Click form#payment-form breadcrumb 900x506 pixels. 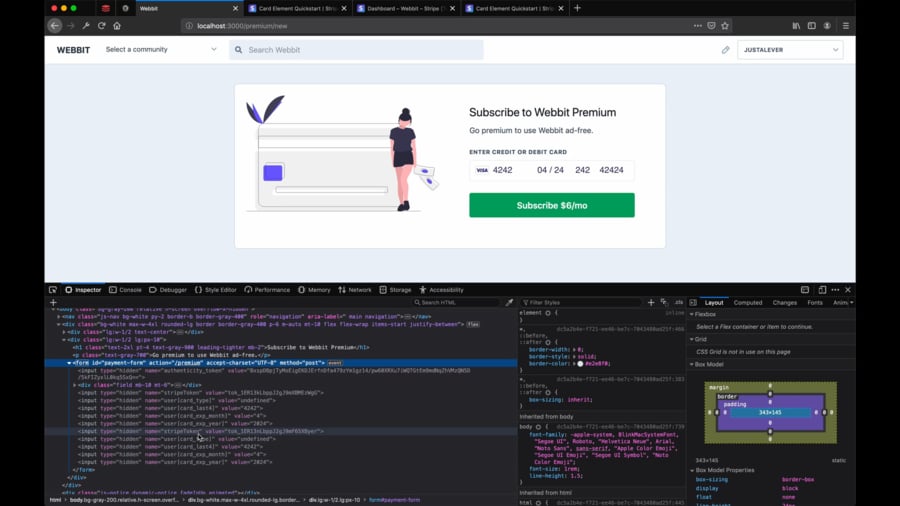[x=394, y=500]
